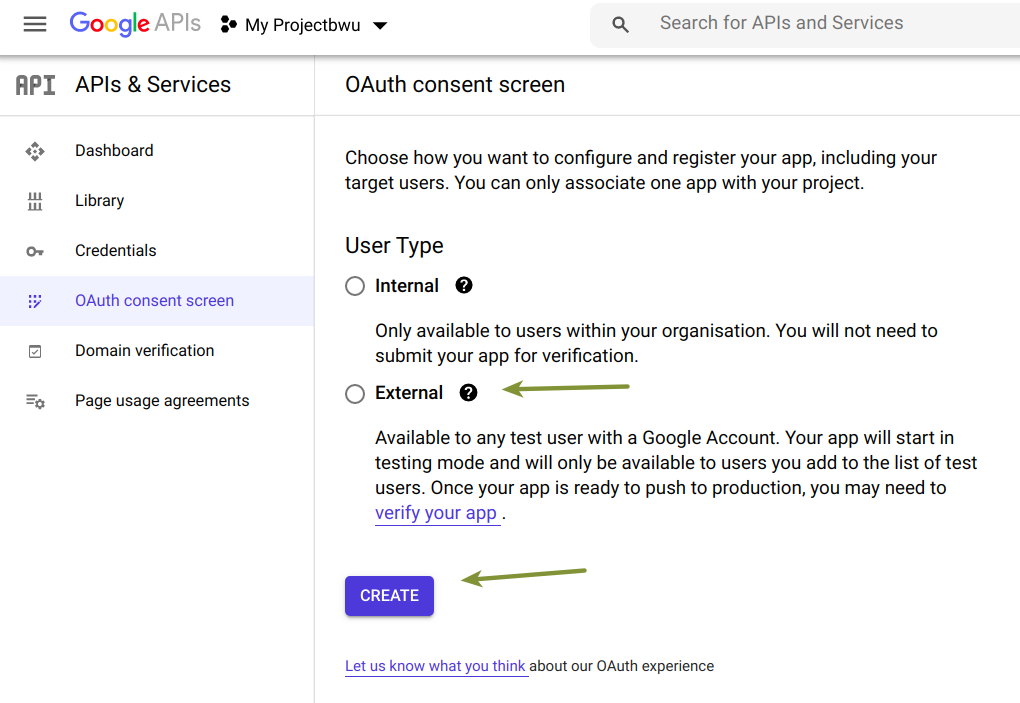Select the Internal user type radio button

tap(355, 286)
